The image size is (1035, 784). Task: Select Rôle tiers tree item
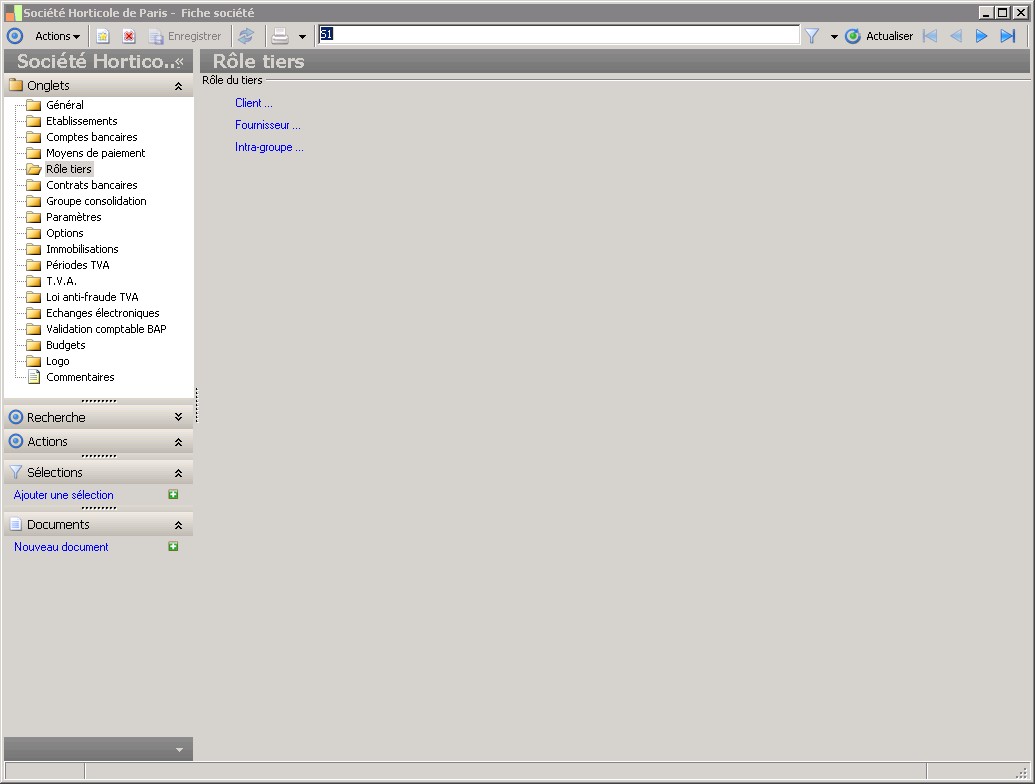coord(69,169)
